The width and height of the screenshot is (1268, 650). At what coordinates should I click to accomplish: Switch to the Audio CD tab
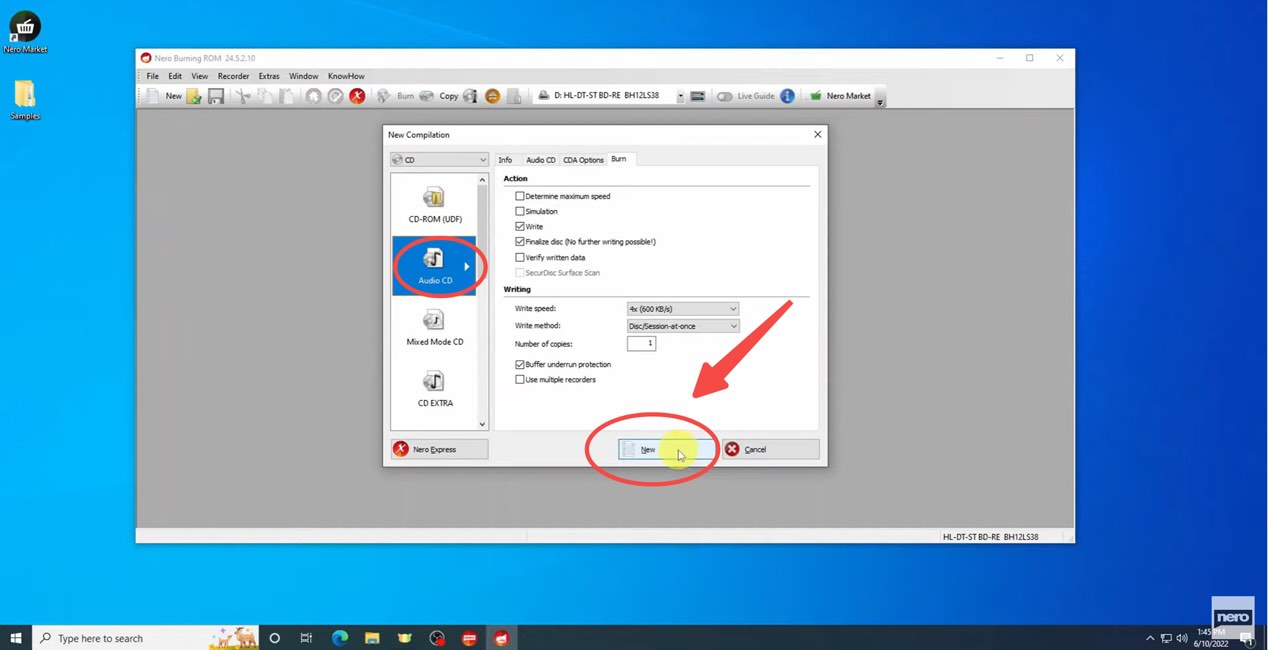point(541,160)
